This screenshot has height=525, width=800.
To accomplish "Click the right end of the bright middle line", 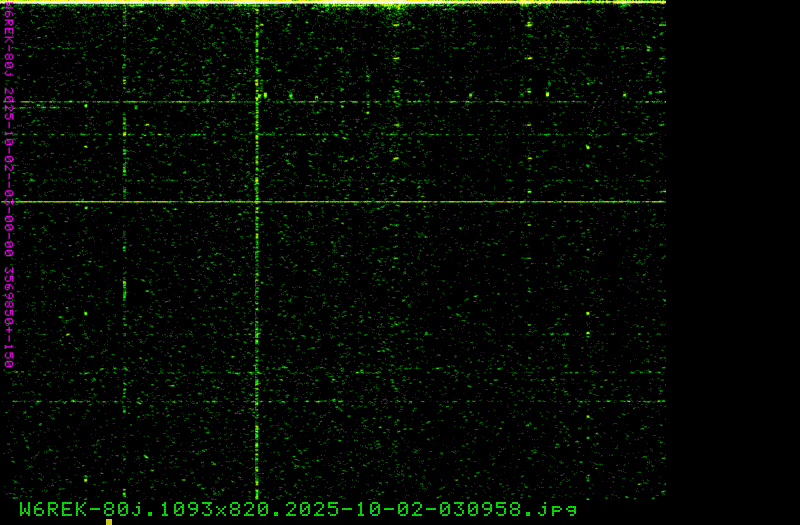I will (x=660, y=202).
